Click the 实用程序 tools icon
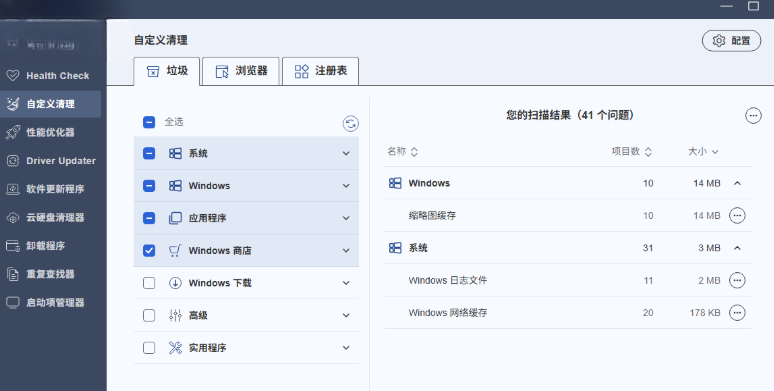774x391 pixels. coord(175,348)
